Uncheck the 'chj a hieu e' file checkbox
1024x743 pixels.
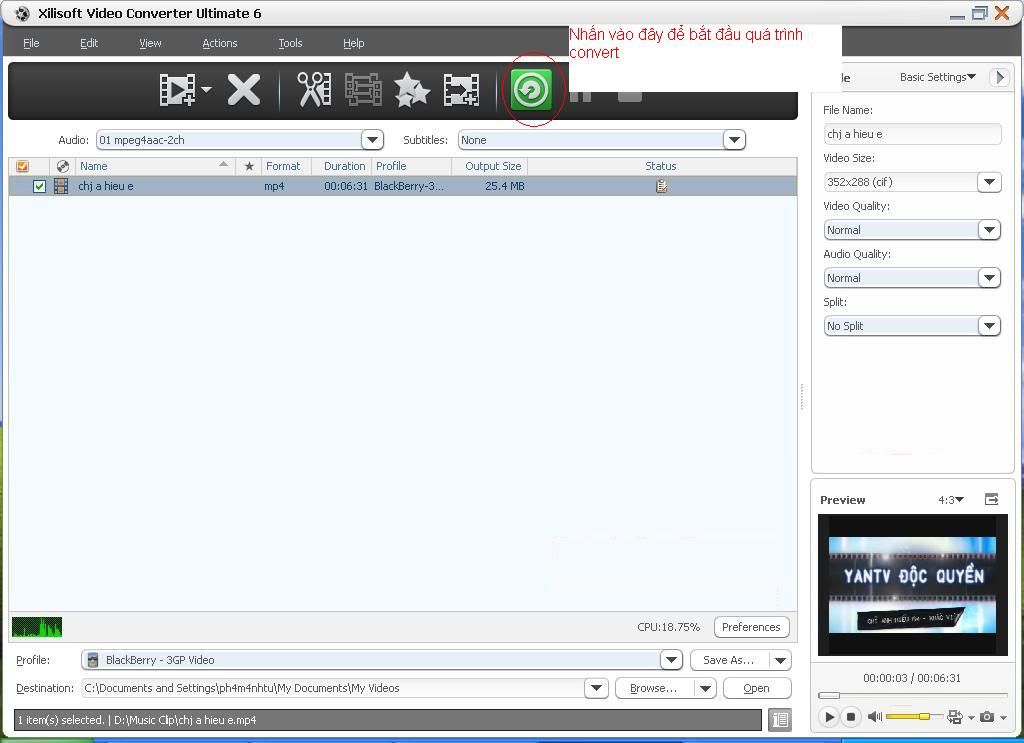[39, 186]
